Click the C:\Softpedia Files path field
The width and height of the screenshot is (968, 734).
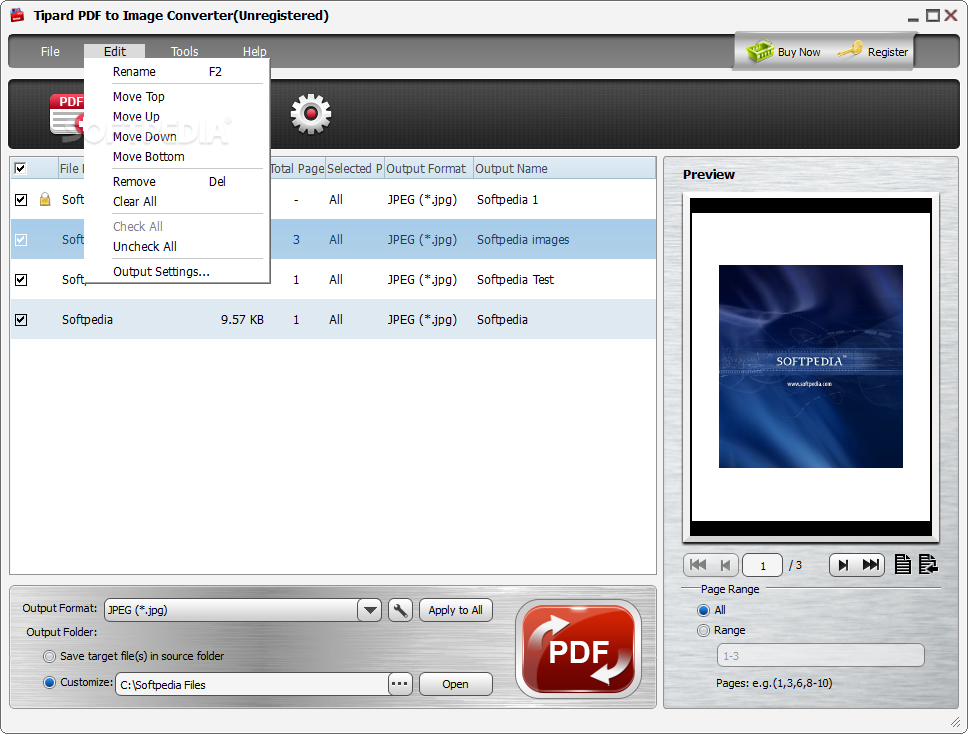click(x=252, y=685)
